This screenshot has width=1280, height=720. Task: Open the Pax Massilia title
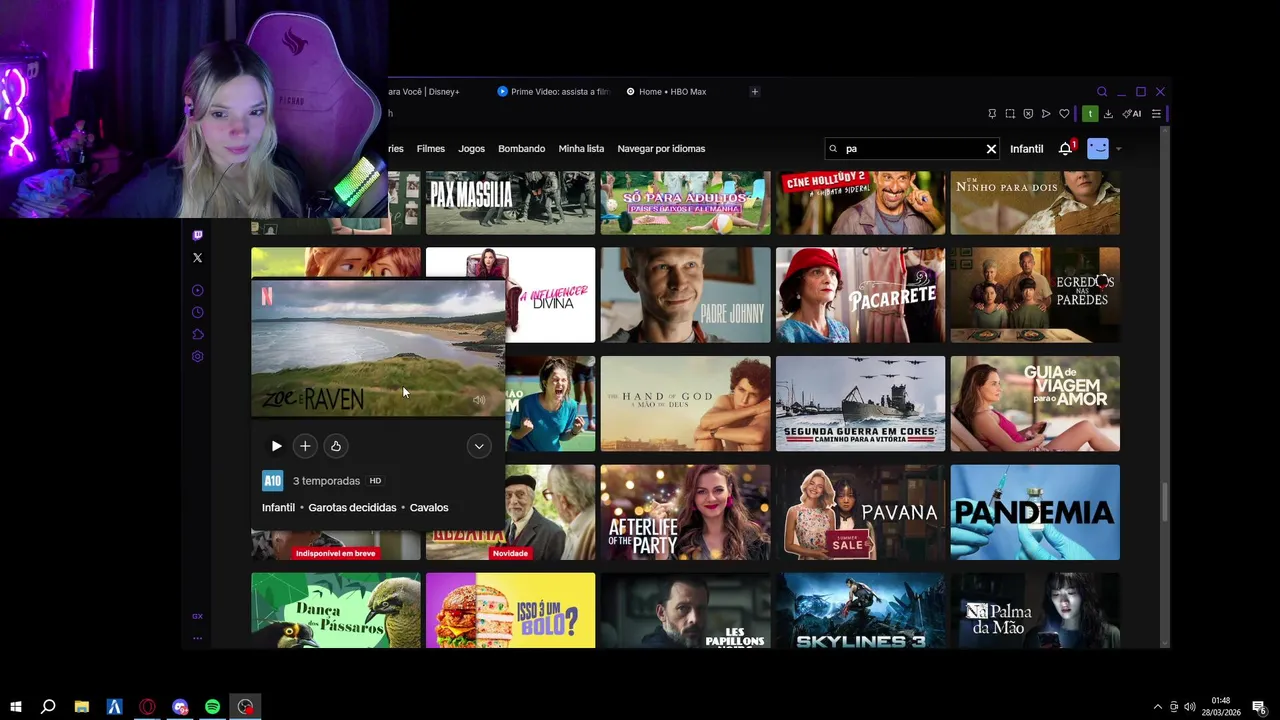click(x=510, y=203)
